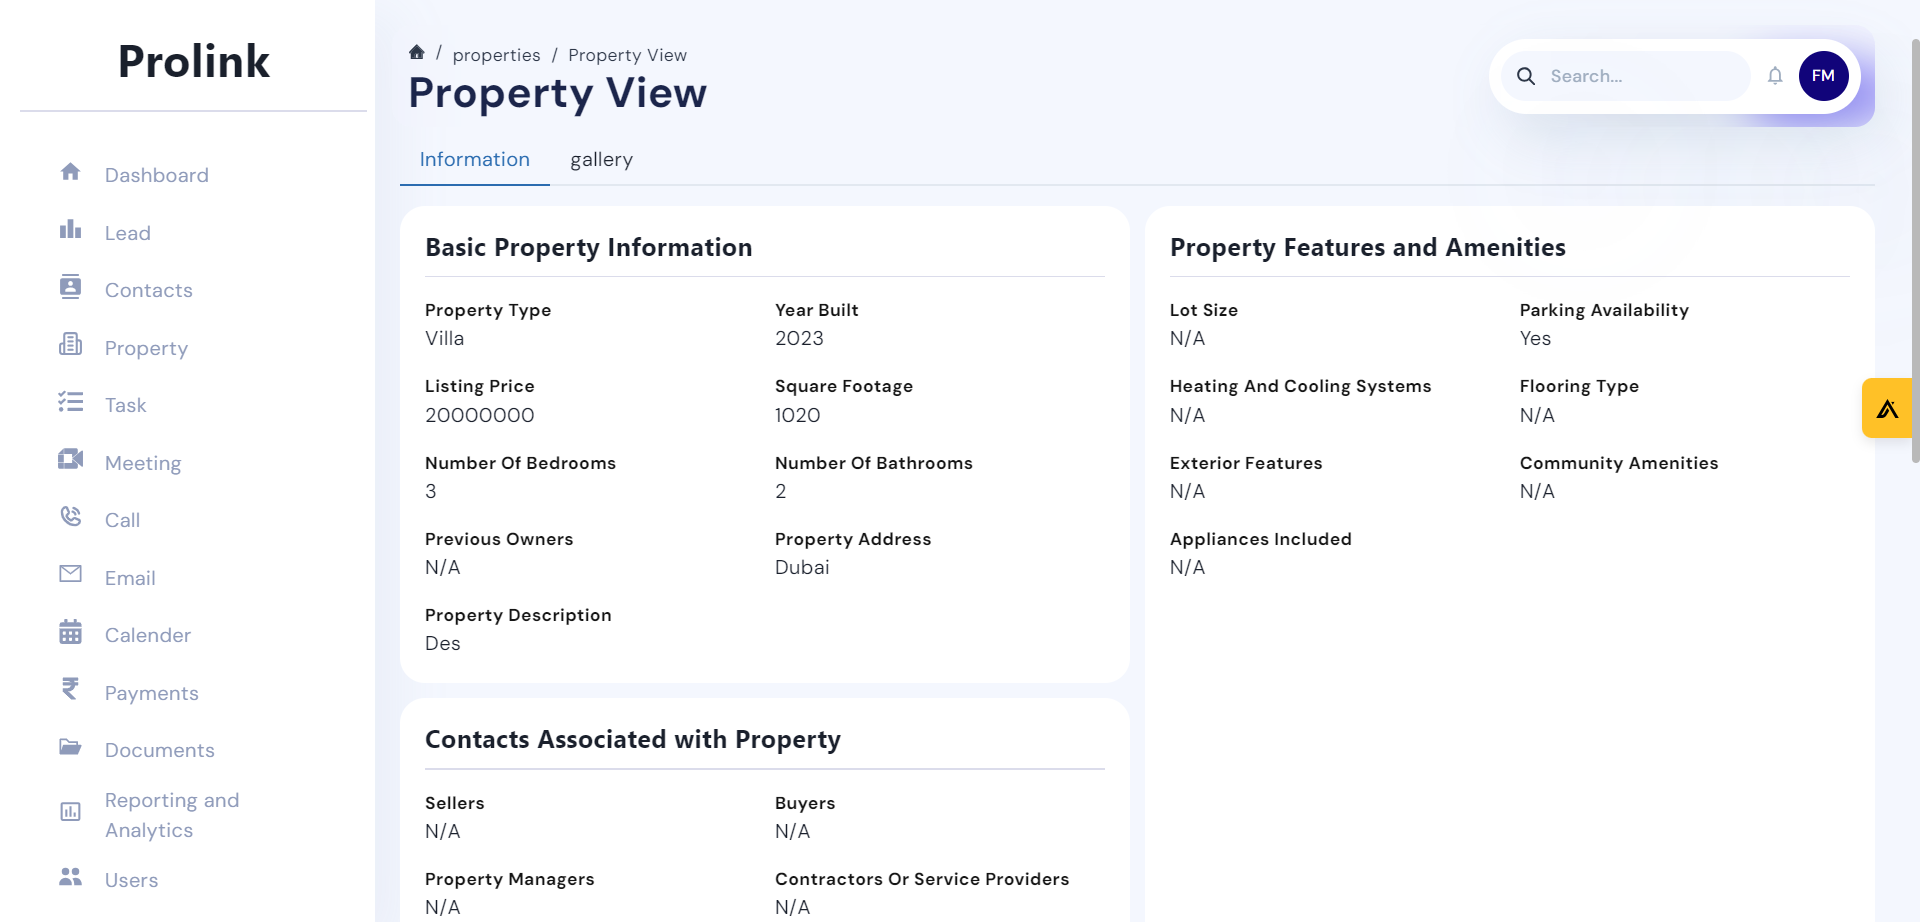Open Meeting using the camera icon
Image resolution: width=1920 pixels, height=922 pixels.
click(70, 459)
